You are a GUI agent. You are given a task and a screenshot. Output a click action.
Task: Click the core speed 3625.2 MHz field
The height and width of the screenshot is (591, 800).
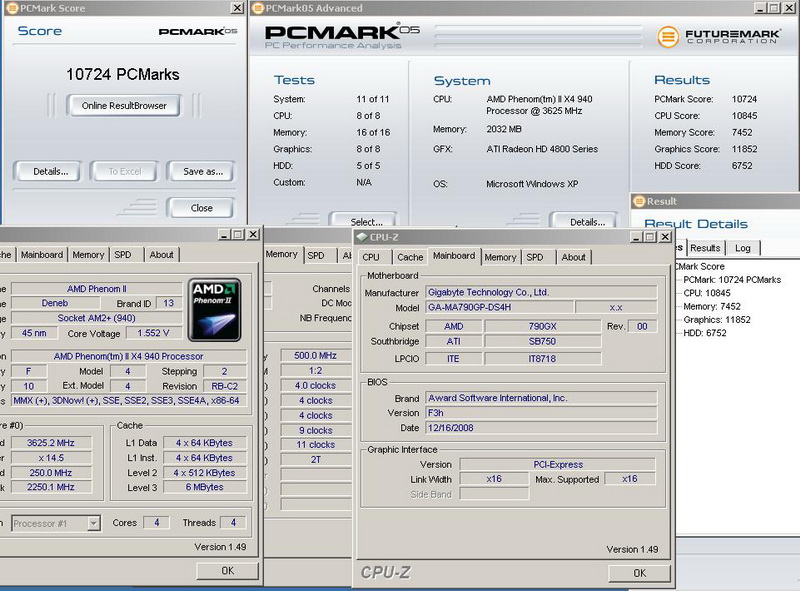tap(51, 442)
